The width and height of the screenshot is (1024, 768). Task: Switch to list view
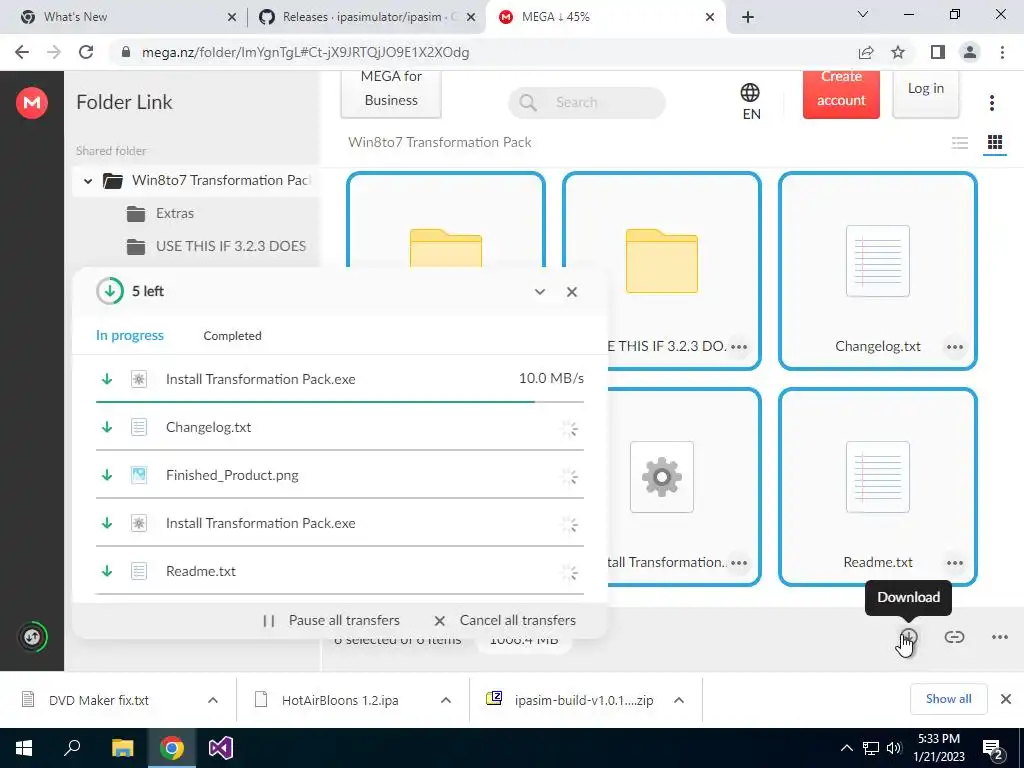959,143
